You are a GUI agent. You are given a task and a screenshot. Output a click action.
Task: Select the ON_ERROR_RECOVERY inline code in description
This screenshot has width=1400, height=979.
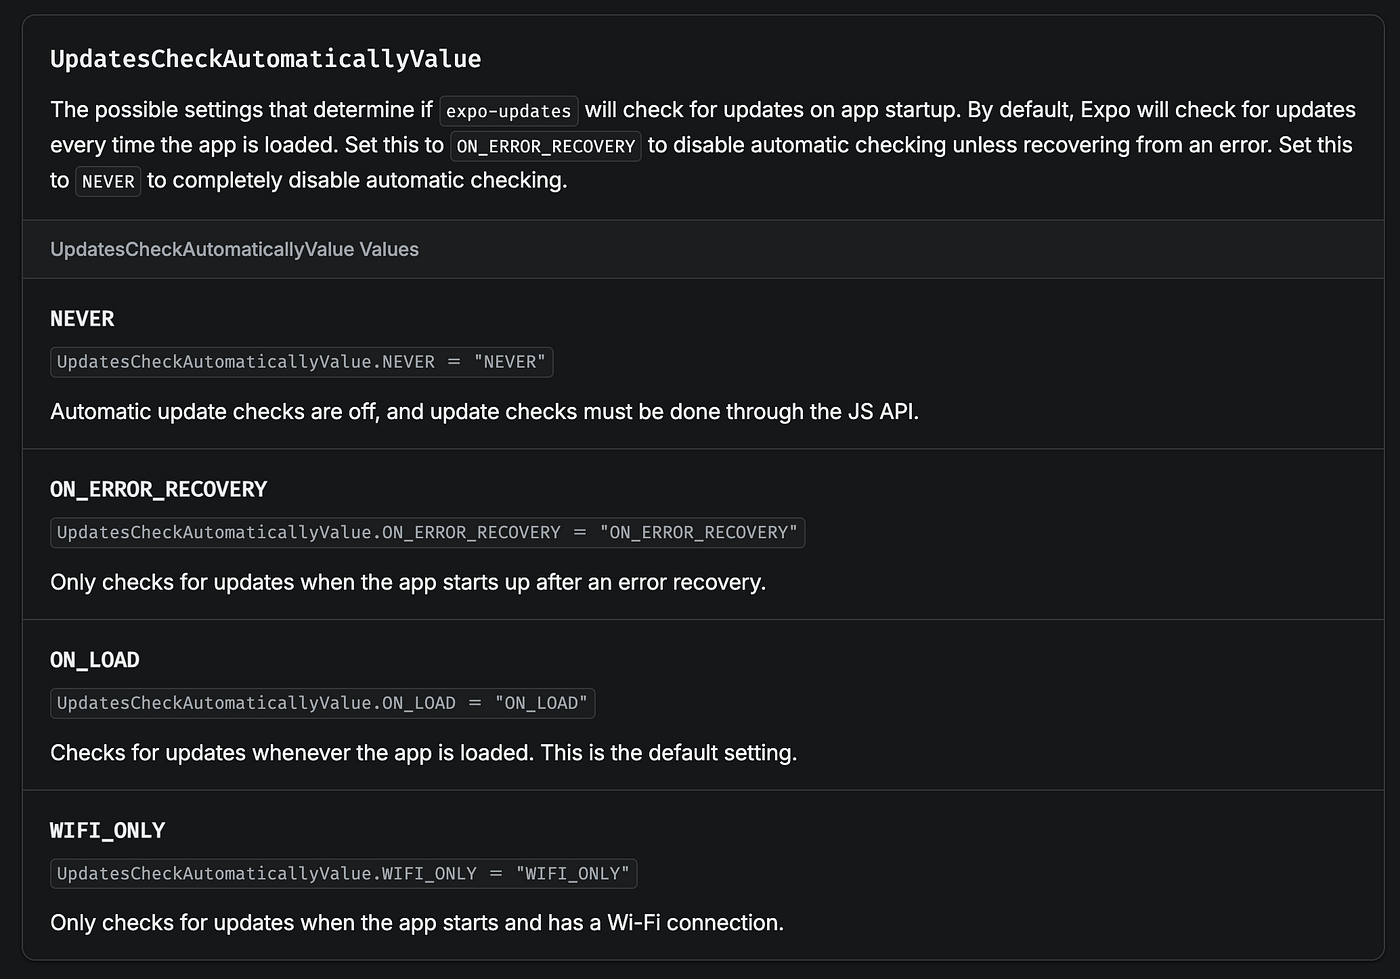pyautogui.click(x=546, y=146)
